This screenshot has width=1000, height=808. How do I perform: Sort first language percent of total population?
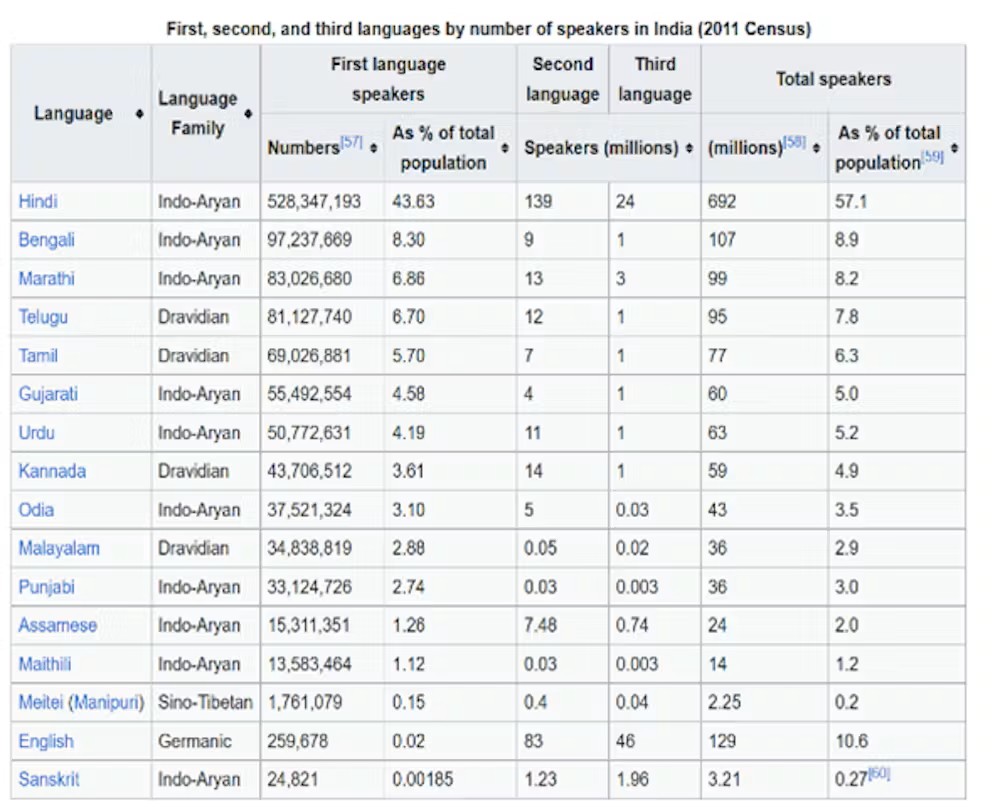click(x=504, y=148)
